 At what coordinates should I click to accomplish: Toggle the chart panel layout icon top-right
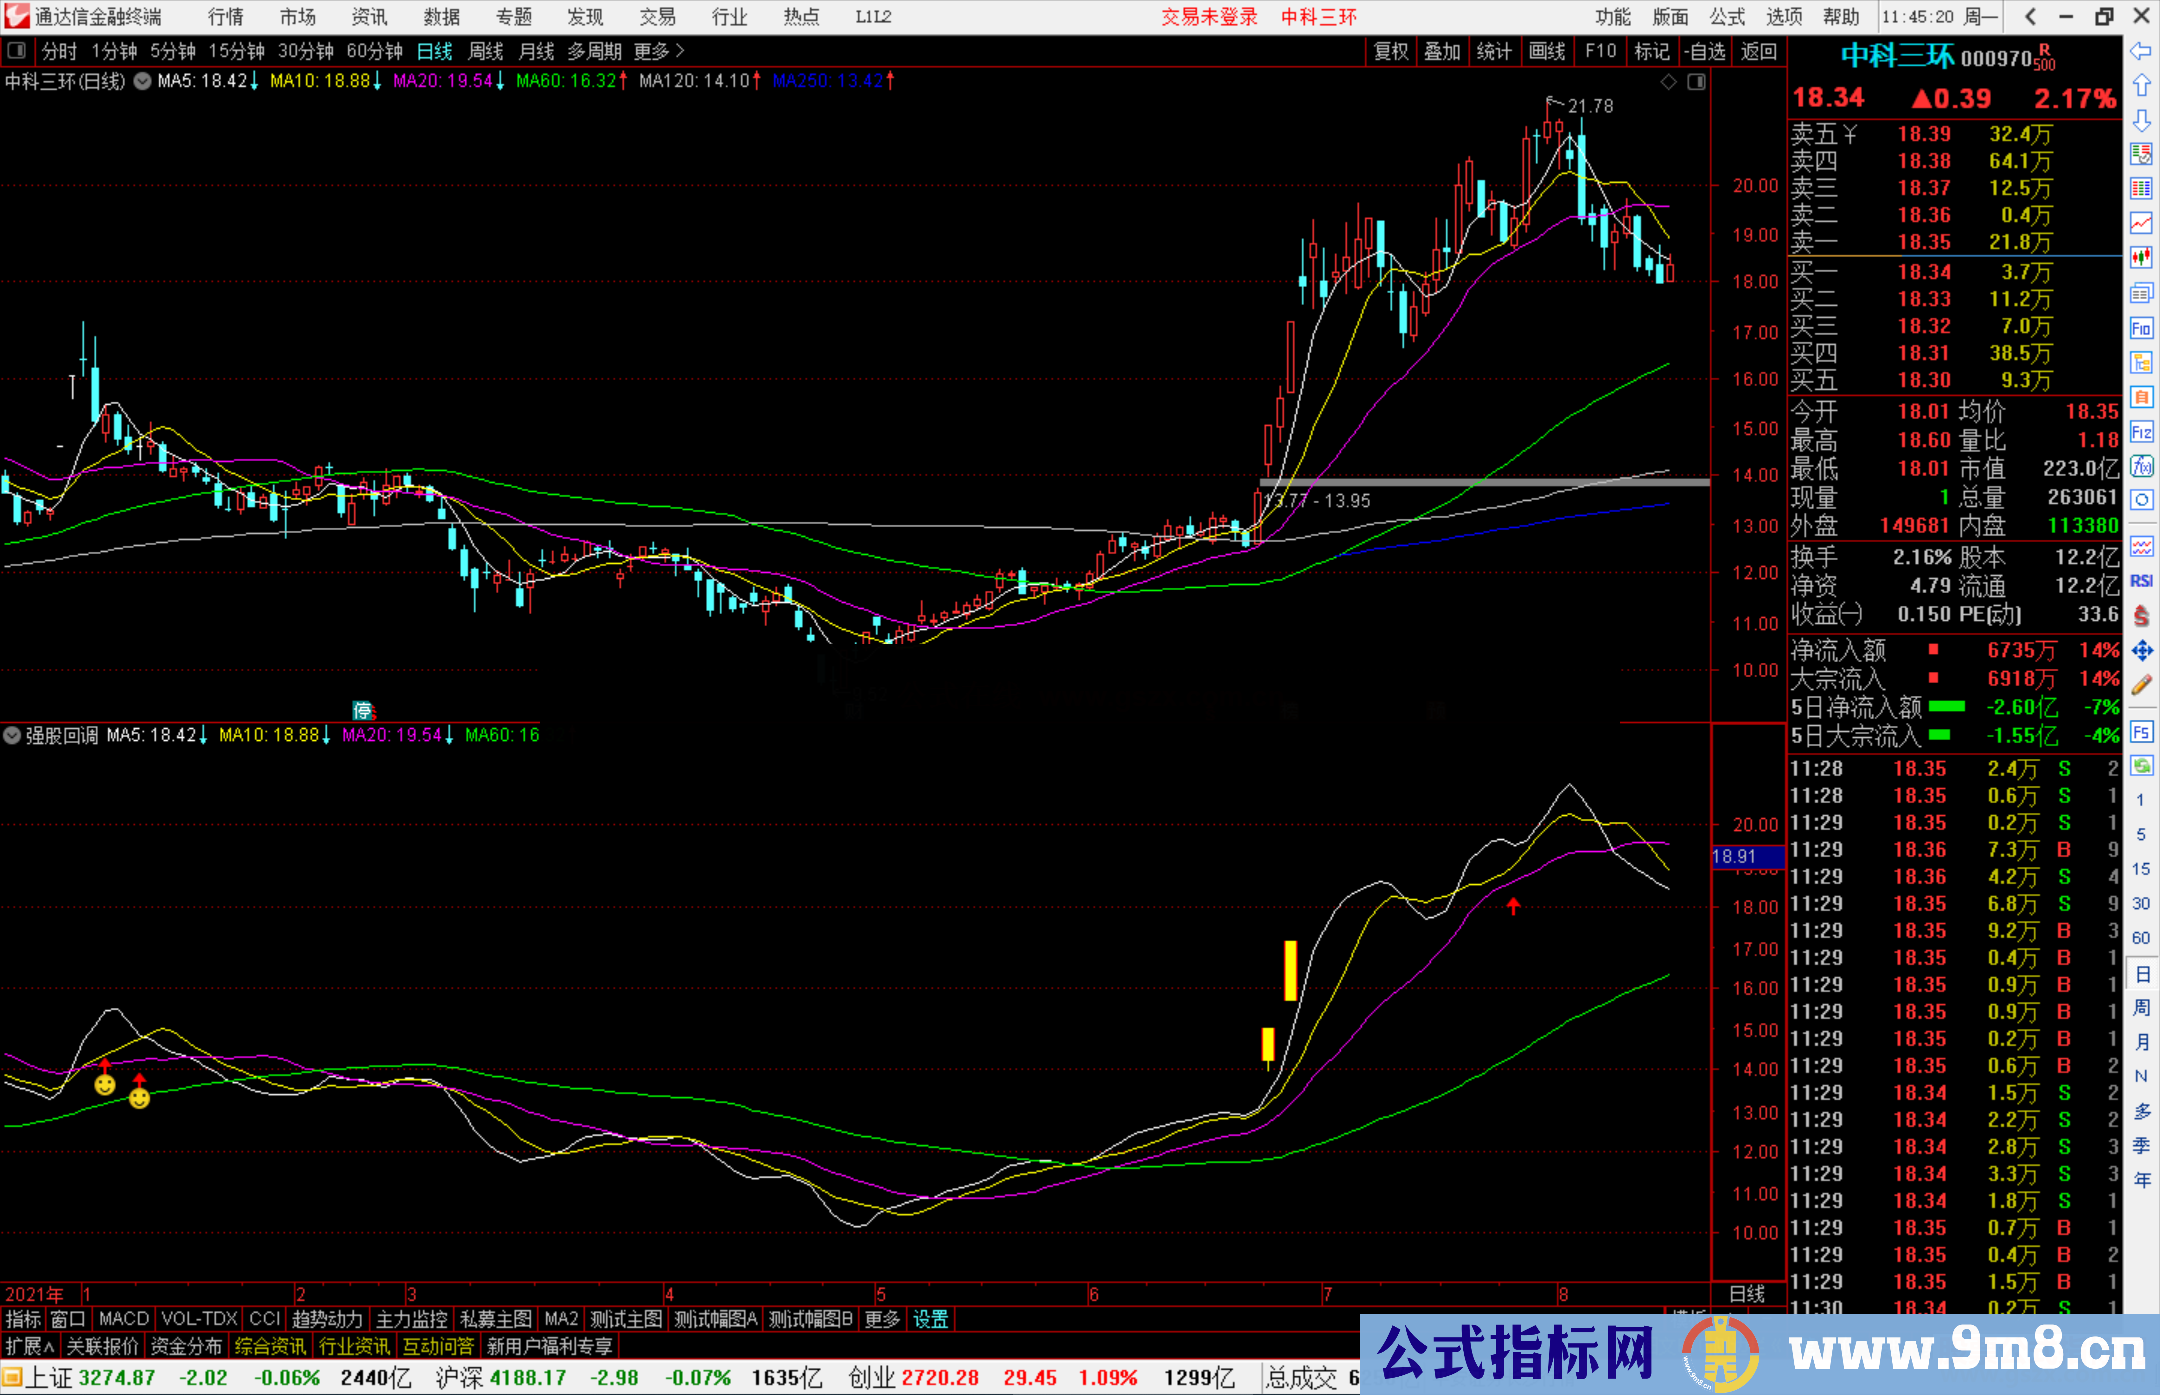(1696, 82)
